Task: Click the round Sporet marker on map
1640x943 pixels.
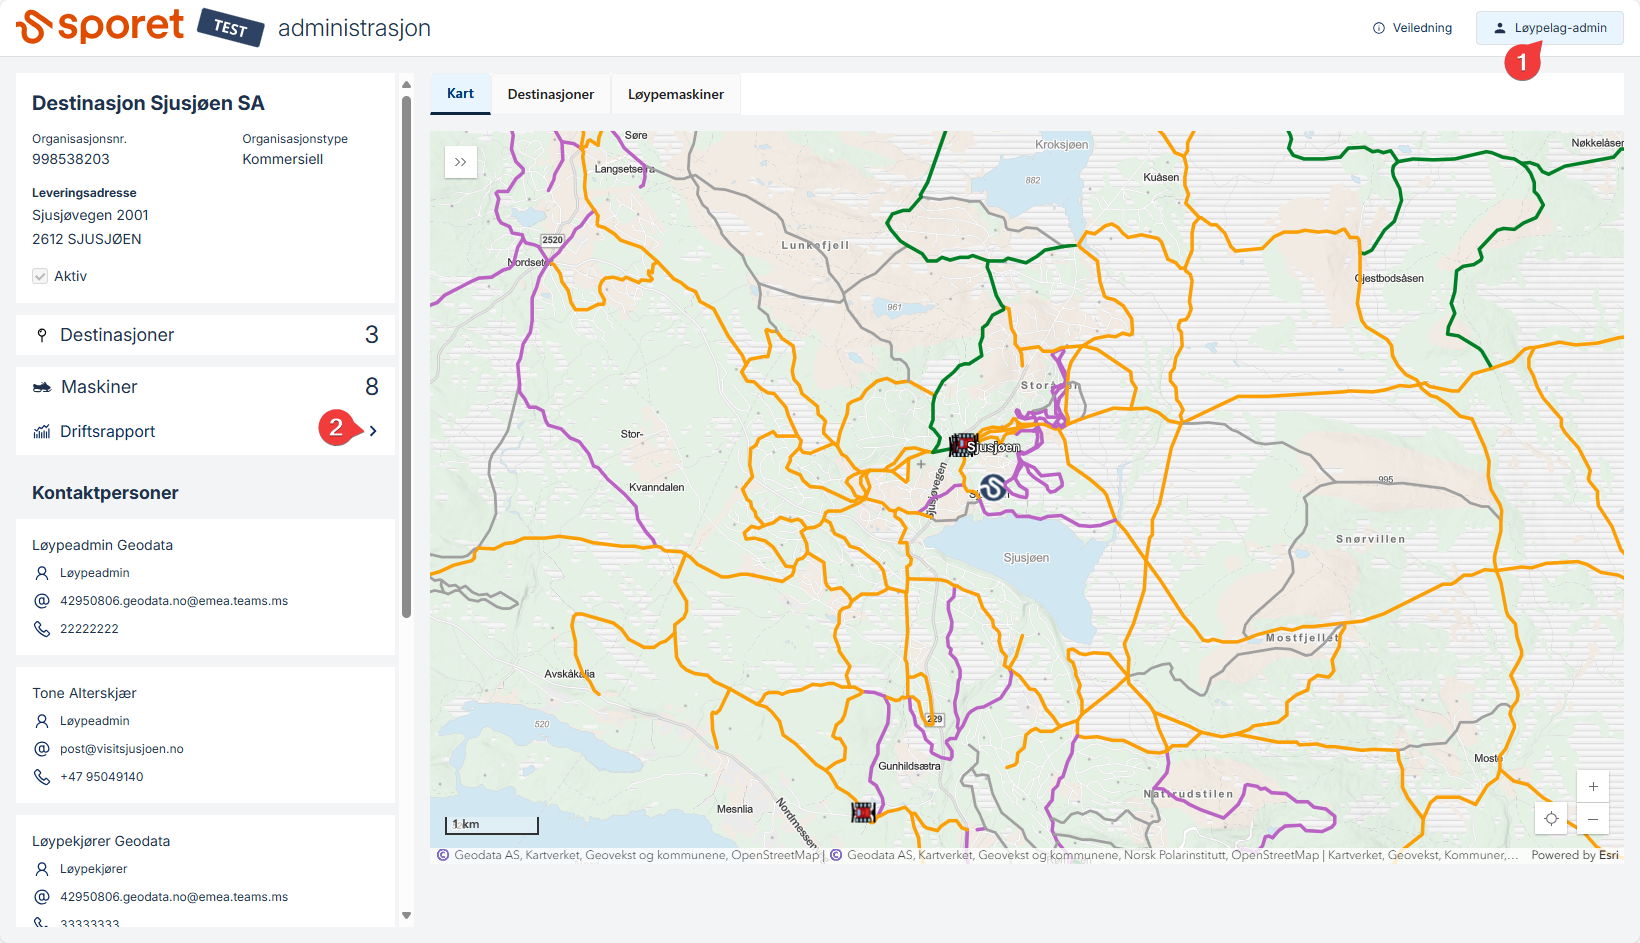Action: tap(992, 487)
